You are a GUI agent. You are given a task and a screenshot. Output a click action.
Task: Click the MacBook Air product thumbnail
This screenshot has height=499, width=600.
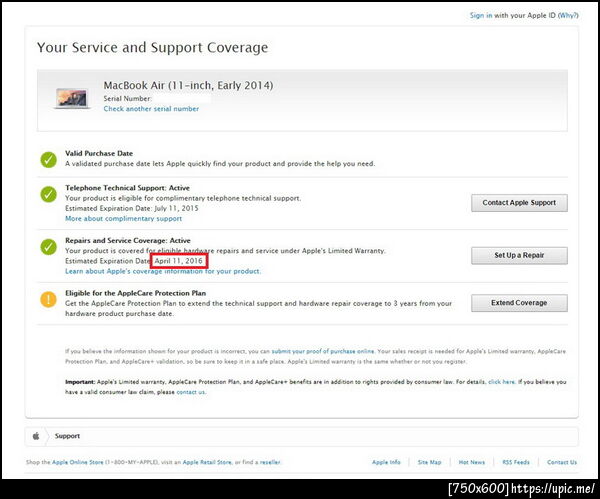[72, 98]
